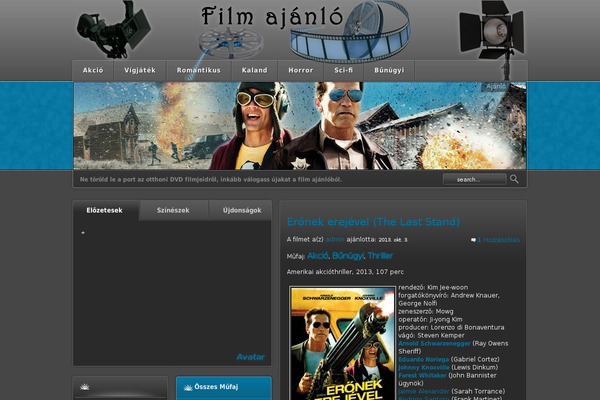
Task: Click 'vágó: Steven Kemper' line
Action: pyautogui.click(x=431, y=335)
